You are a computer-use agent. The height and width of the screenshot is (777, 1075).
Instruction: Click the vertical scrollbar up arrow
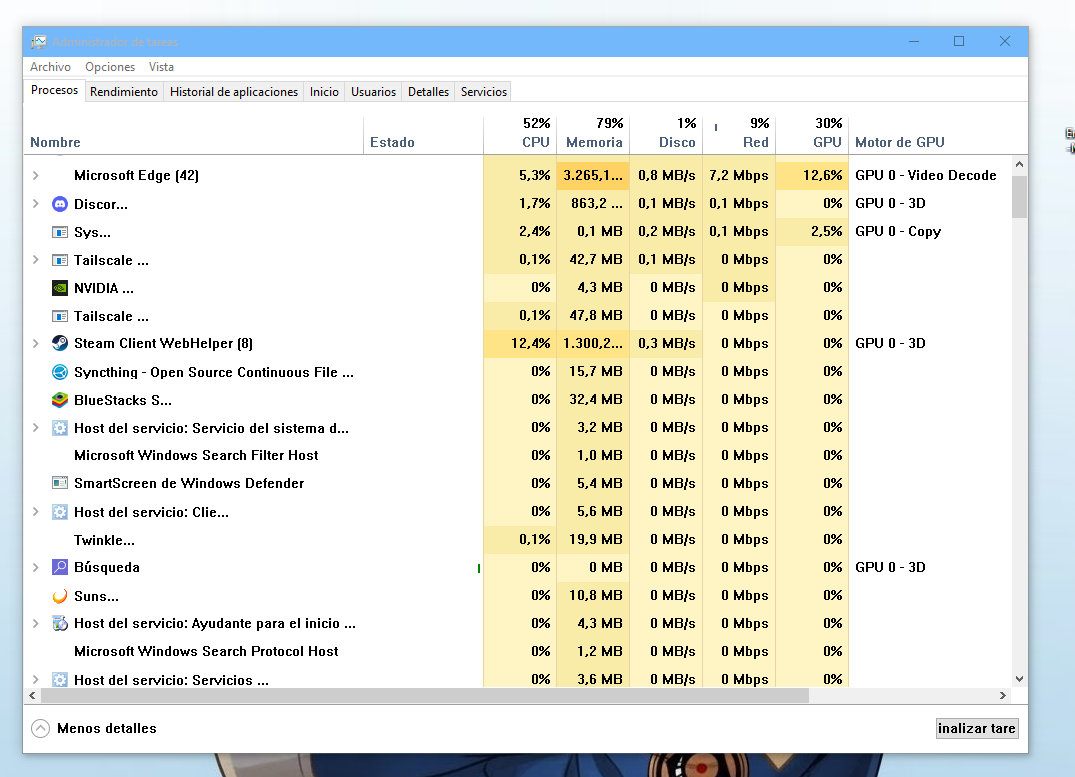(x=1019, y=164)
